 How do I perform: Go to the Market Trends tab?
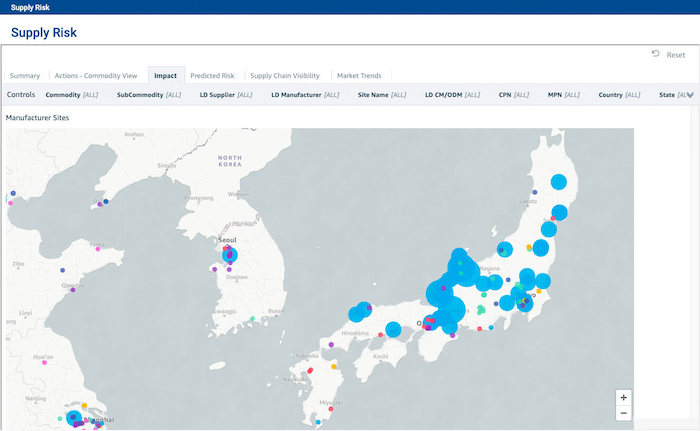point(359,75)
